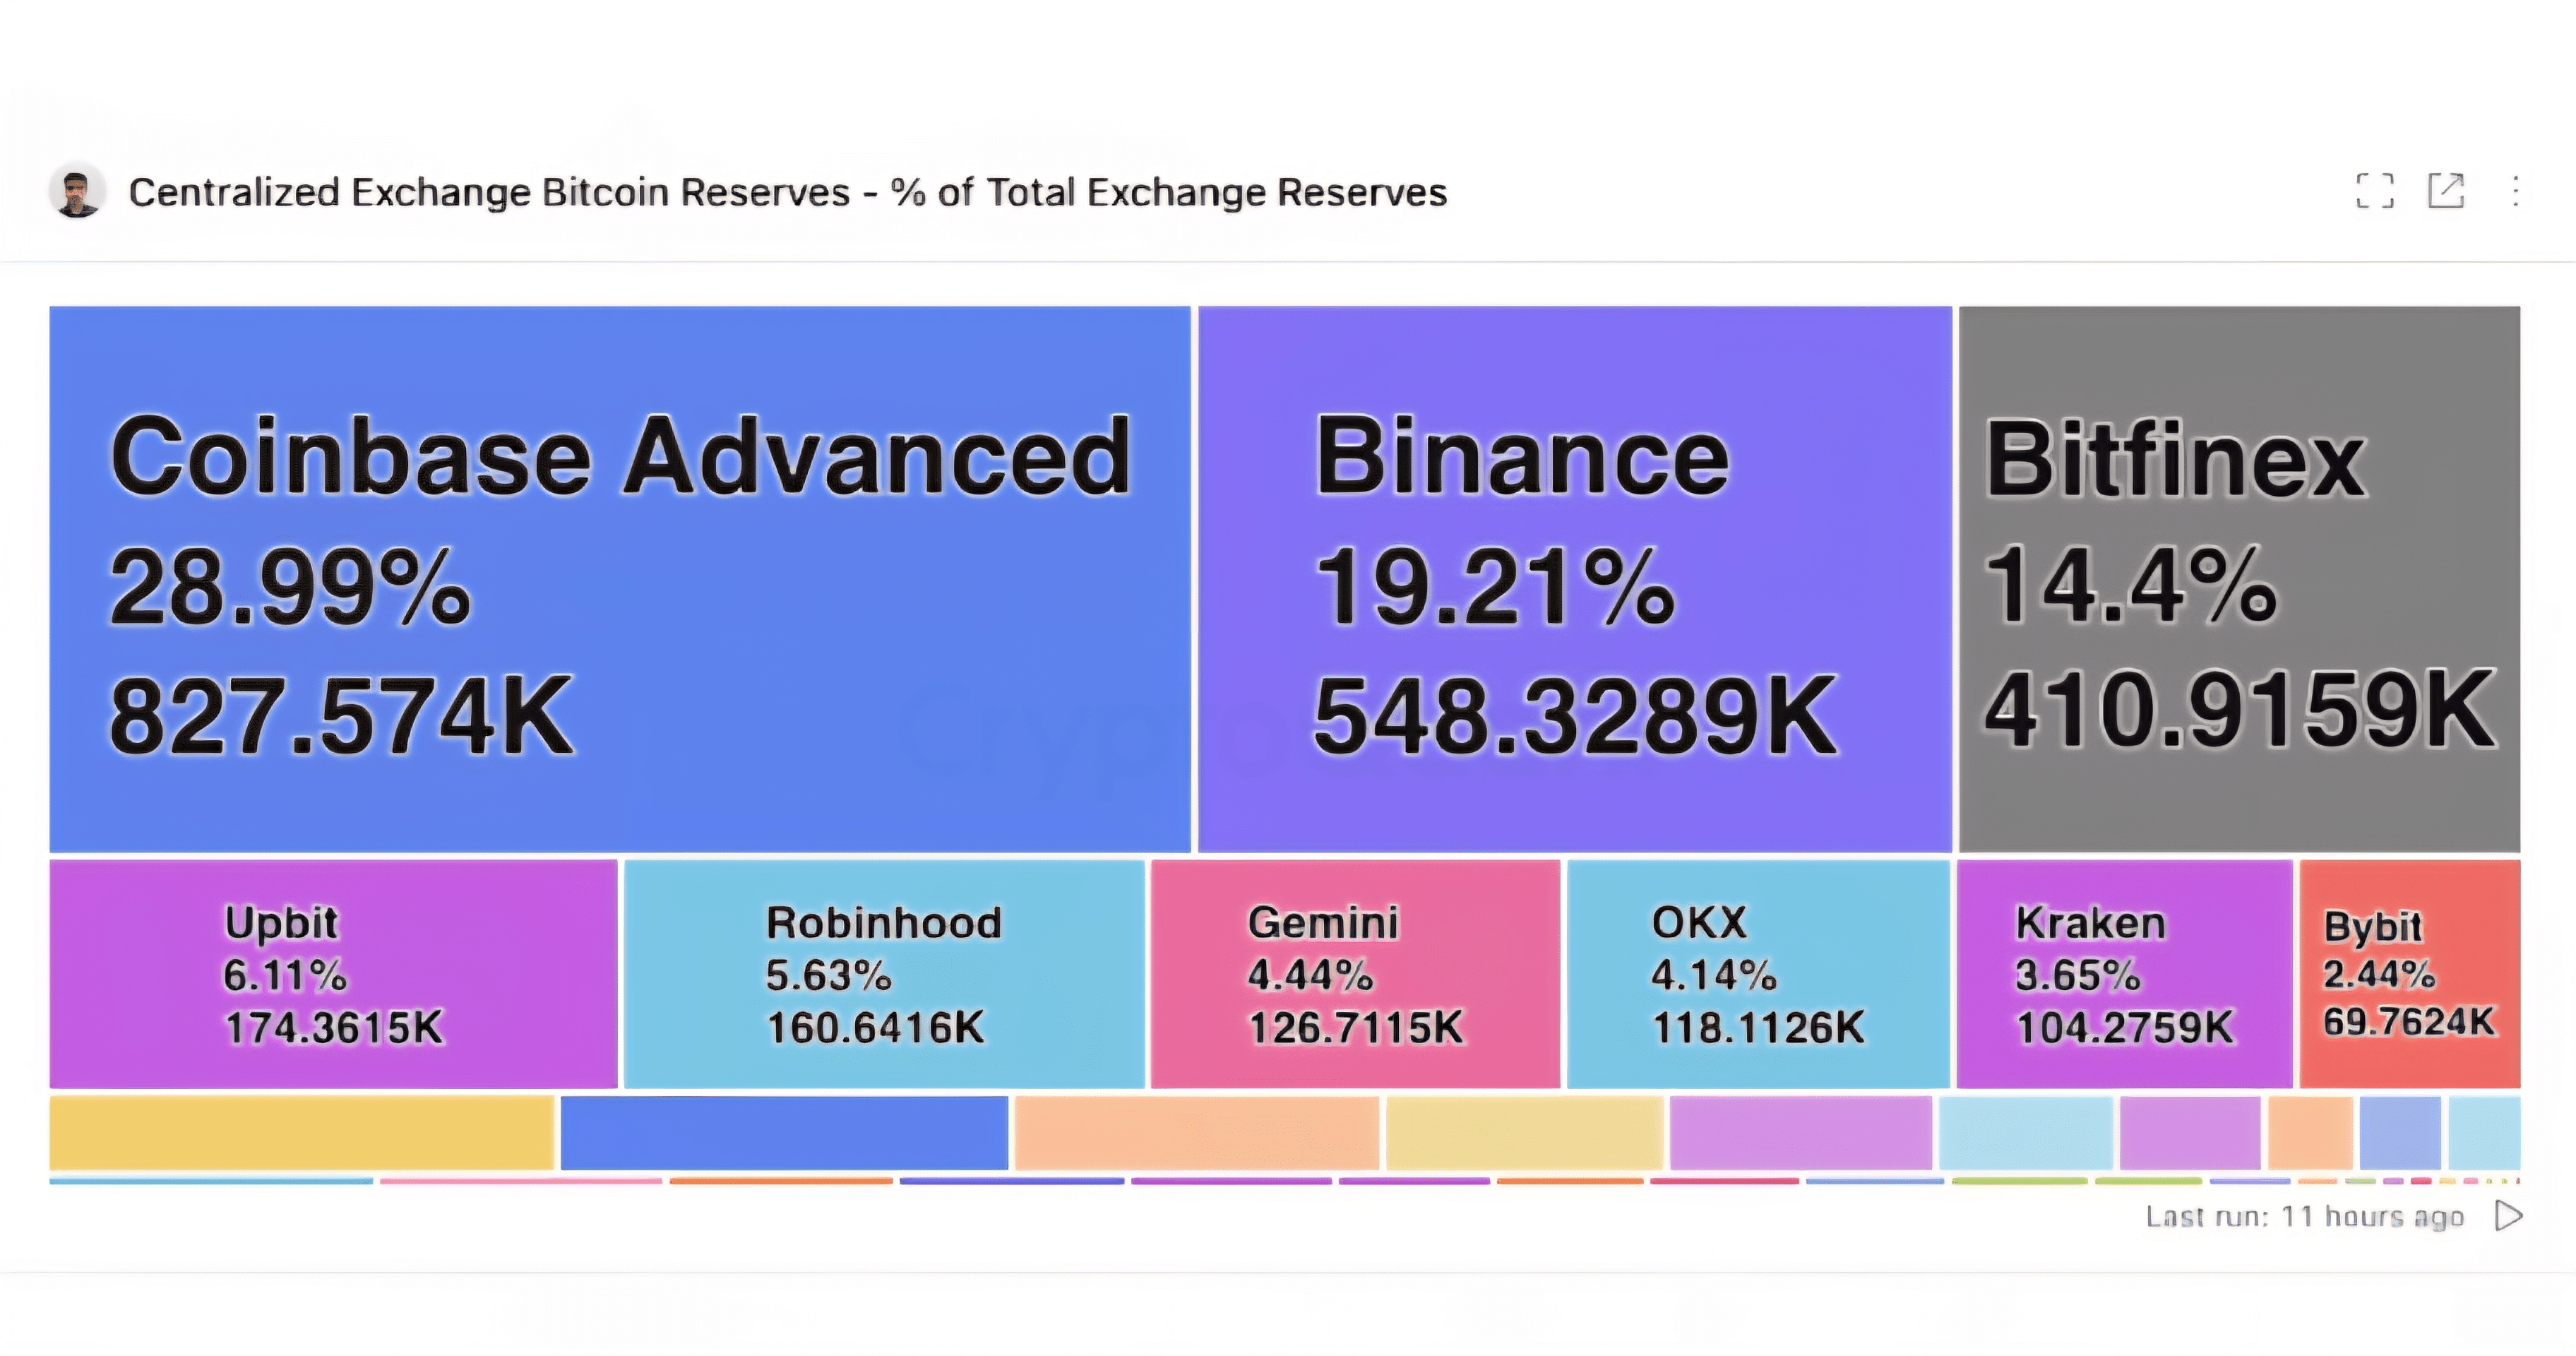Select the Kraken treemap tile
Image resolution: width=2576 pixels, height=1356 pixels.
tap(2124, 973)
